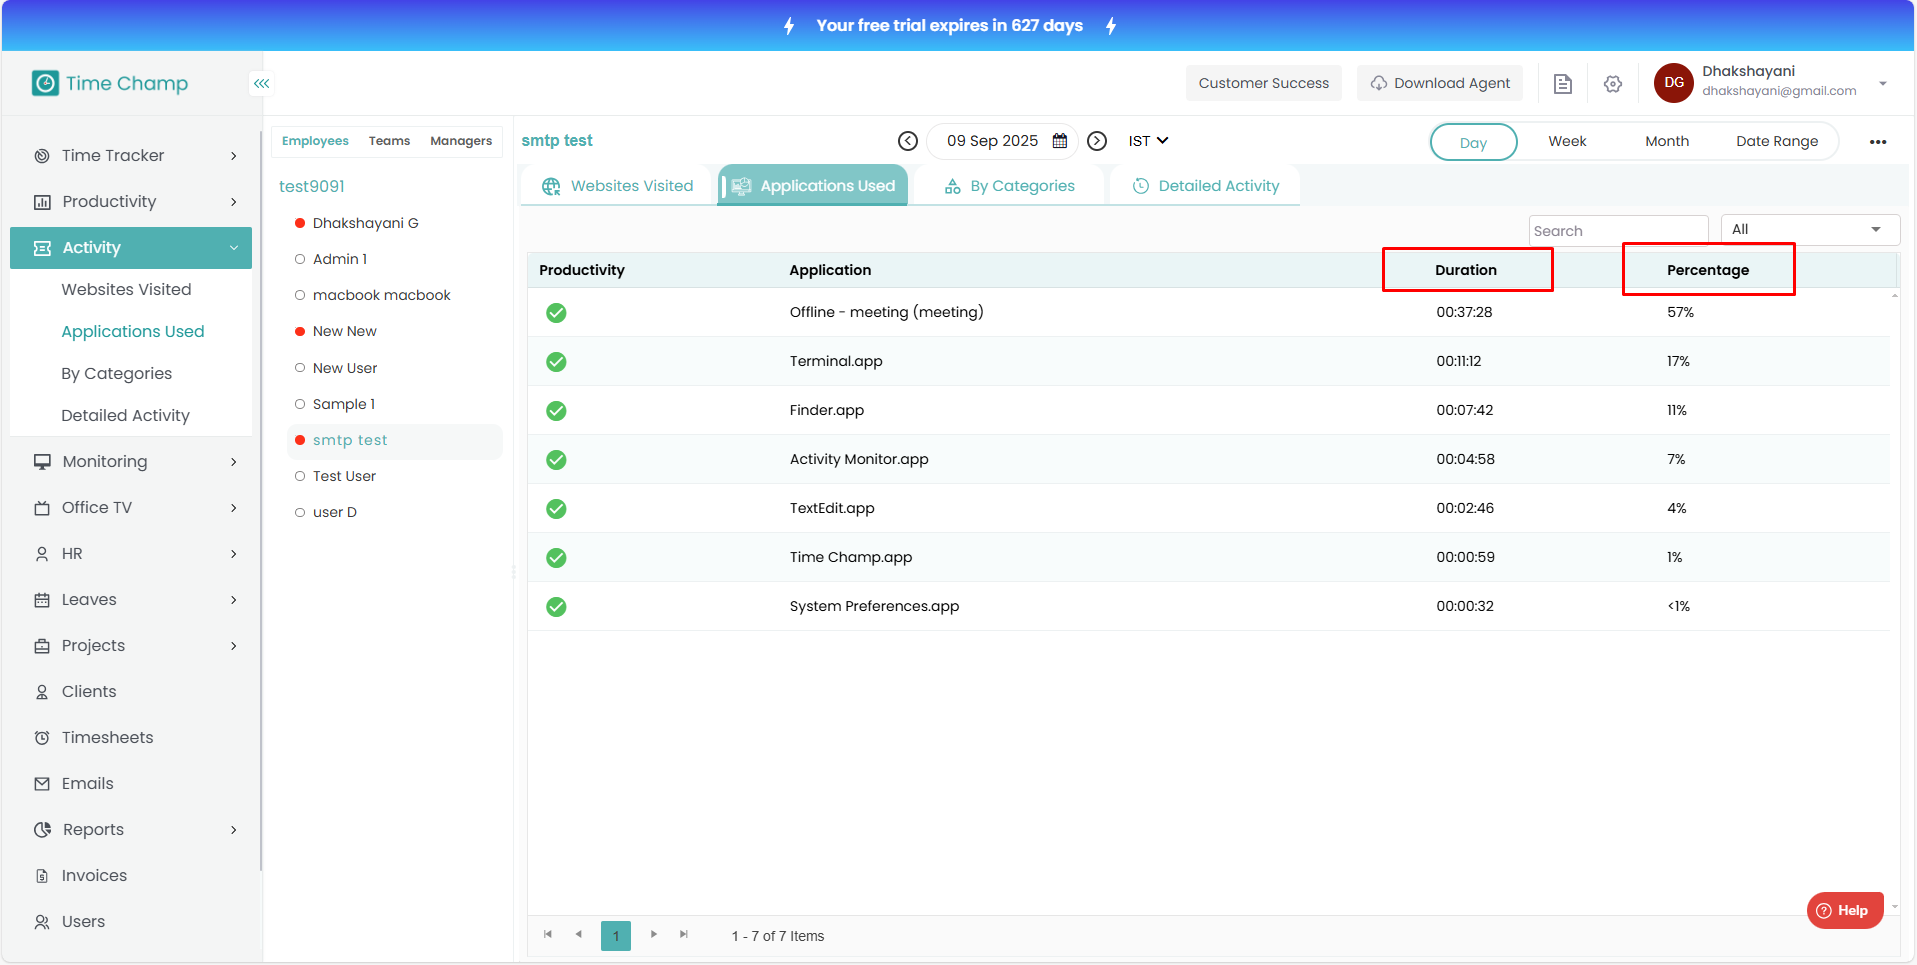Open the settings gear icon in header
This screenshot has width=1917, height=965.
(x=1612, y=84)
